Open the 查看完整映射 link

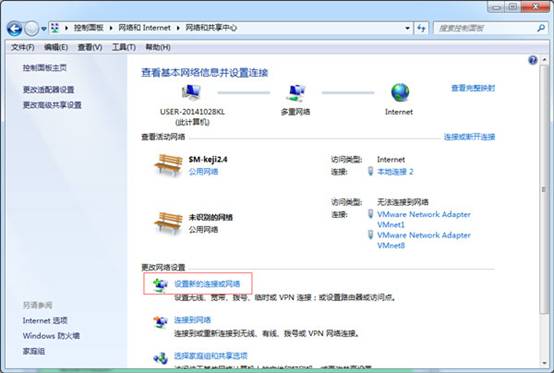point(473,88)
